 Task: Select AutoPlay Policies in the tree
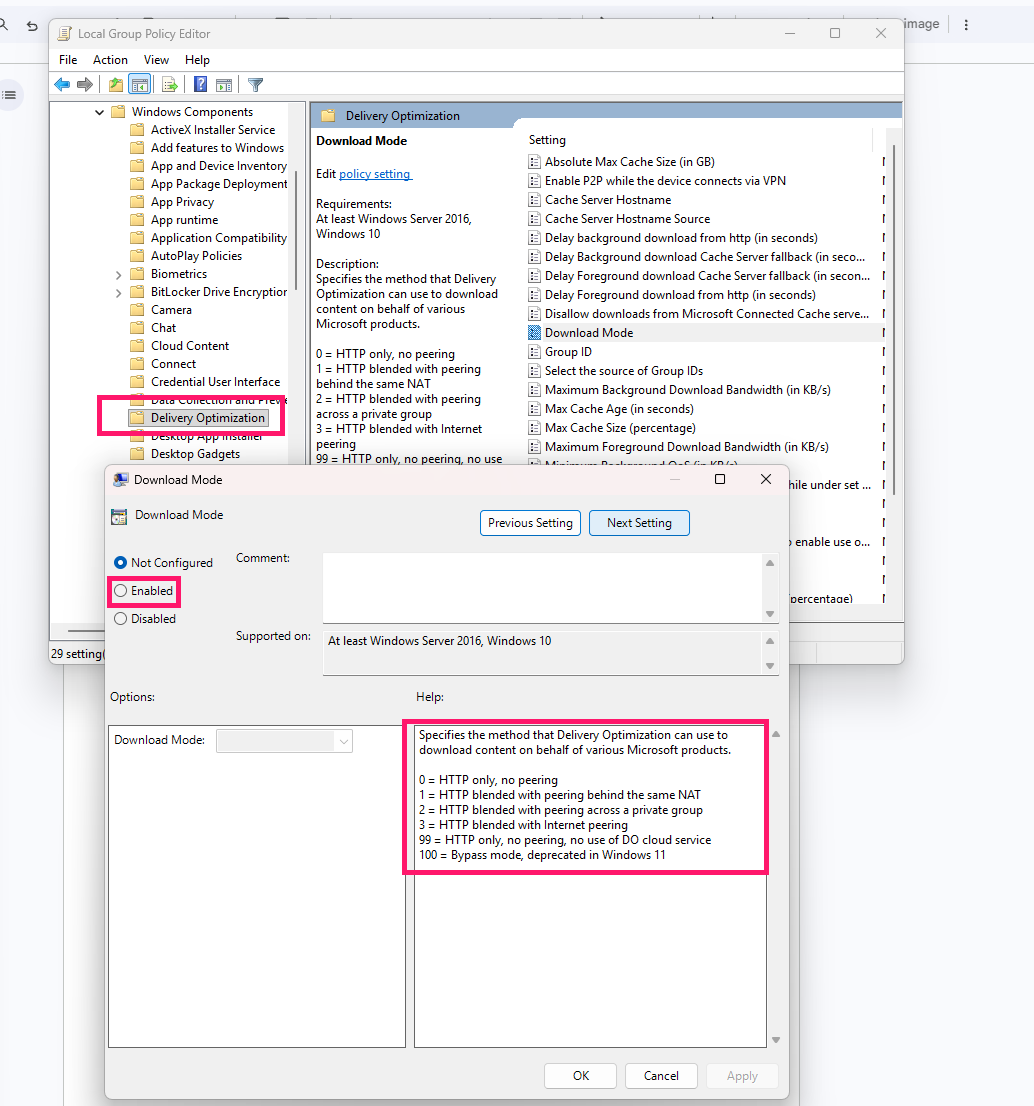(x=196, y=255)
